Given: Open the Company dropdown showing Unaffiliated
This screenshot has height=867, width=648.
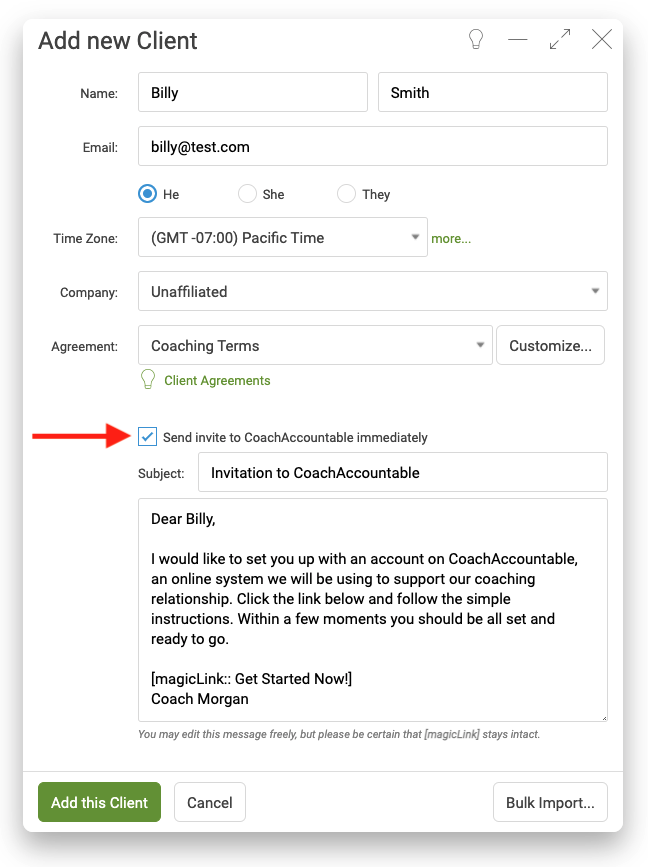Looking at the screenshot, I should [x=373, y=291].
